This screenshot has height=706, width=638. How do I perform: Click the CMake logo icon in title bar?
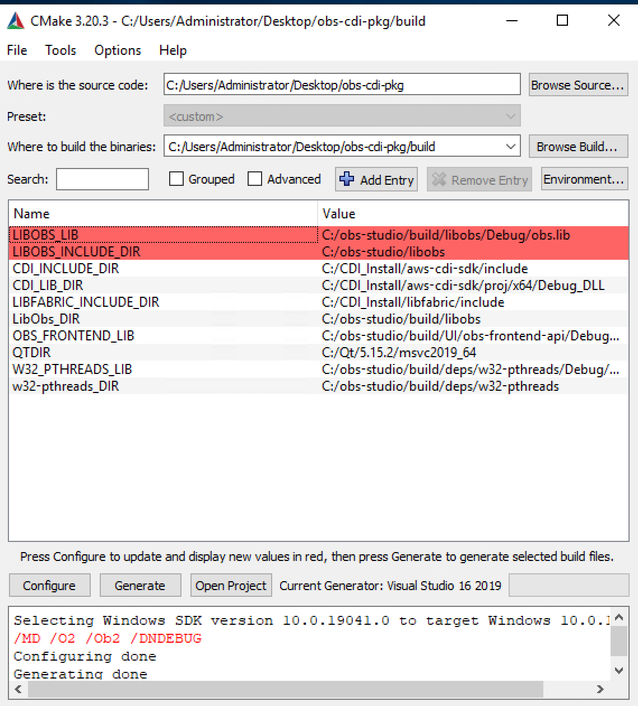pyautogui.click(x=16, y=21)
